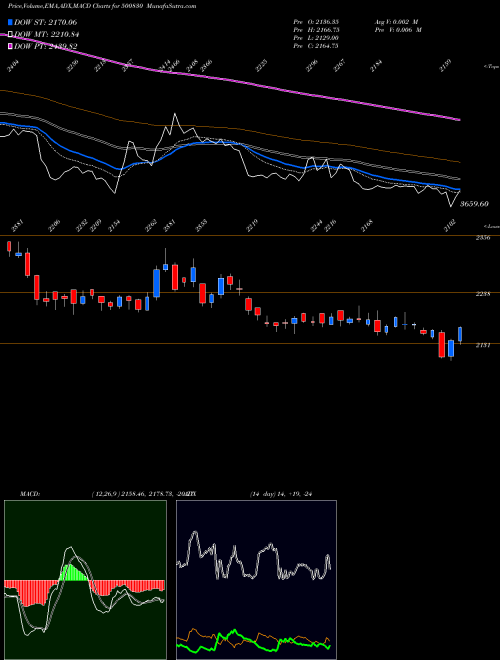This screenshot has width=500, height=660.
Task: Select the 'DOW ST: 2170.06' legend label
Action: coord(45,22)
